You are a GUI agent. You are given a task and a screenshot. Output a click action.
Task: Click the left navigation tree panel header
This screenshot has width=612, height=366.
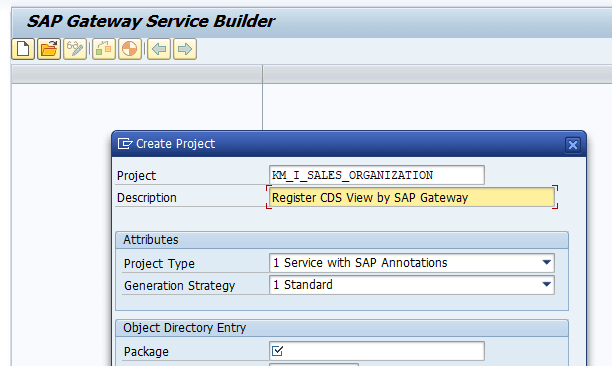[x=137, y=74]
